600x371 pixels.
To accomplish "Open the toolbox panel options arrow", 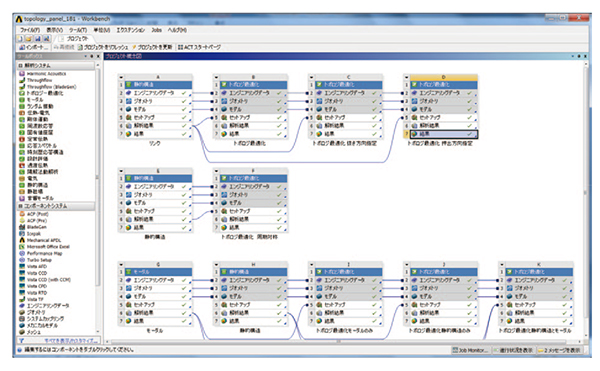I will [x=86, y=56].
